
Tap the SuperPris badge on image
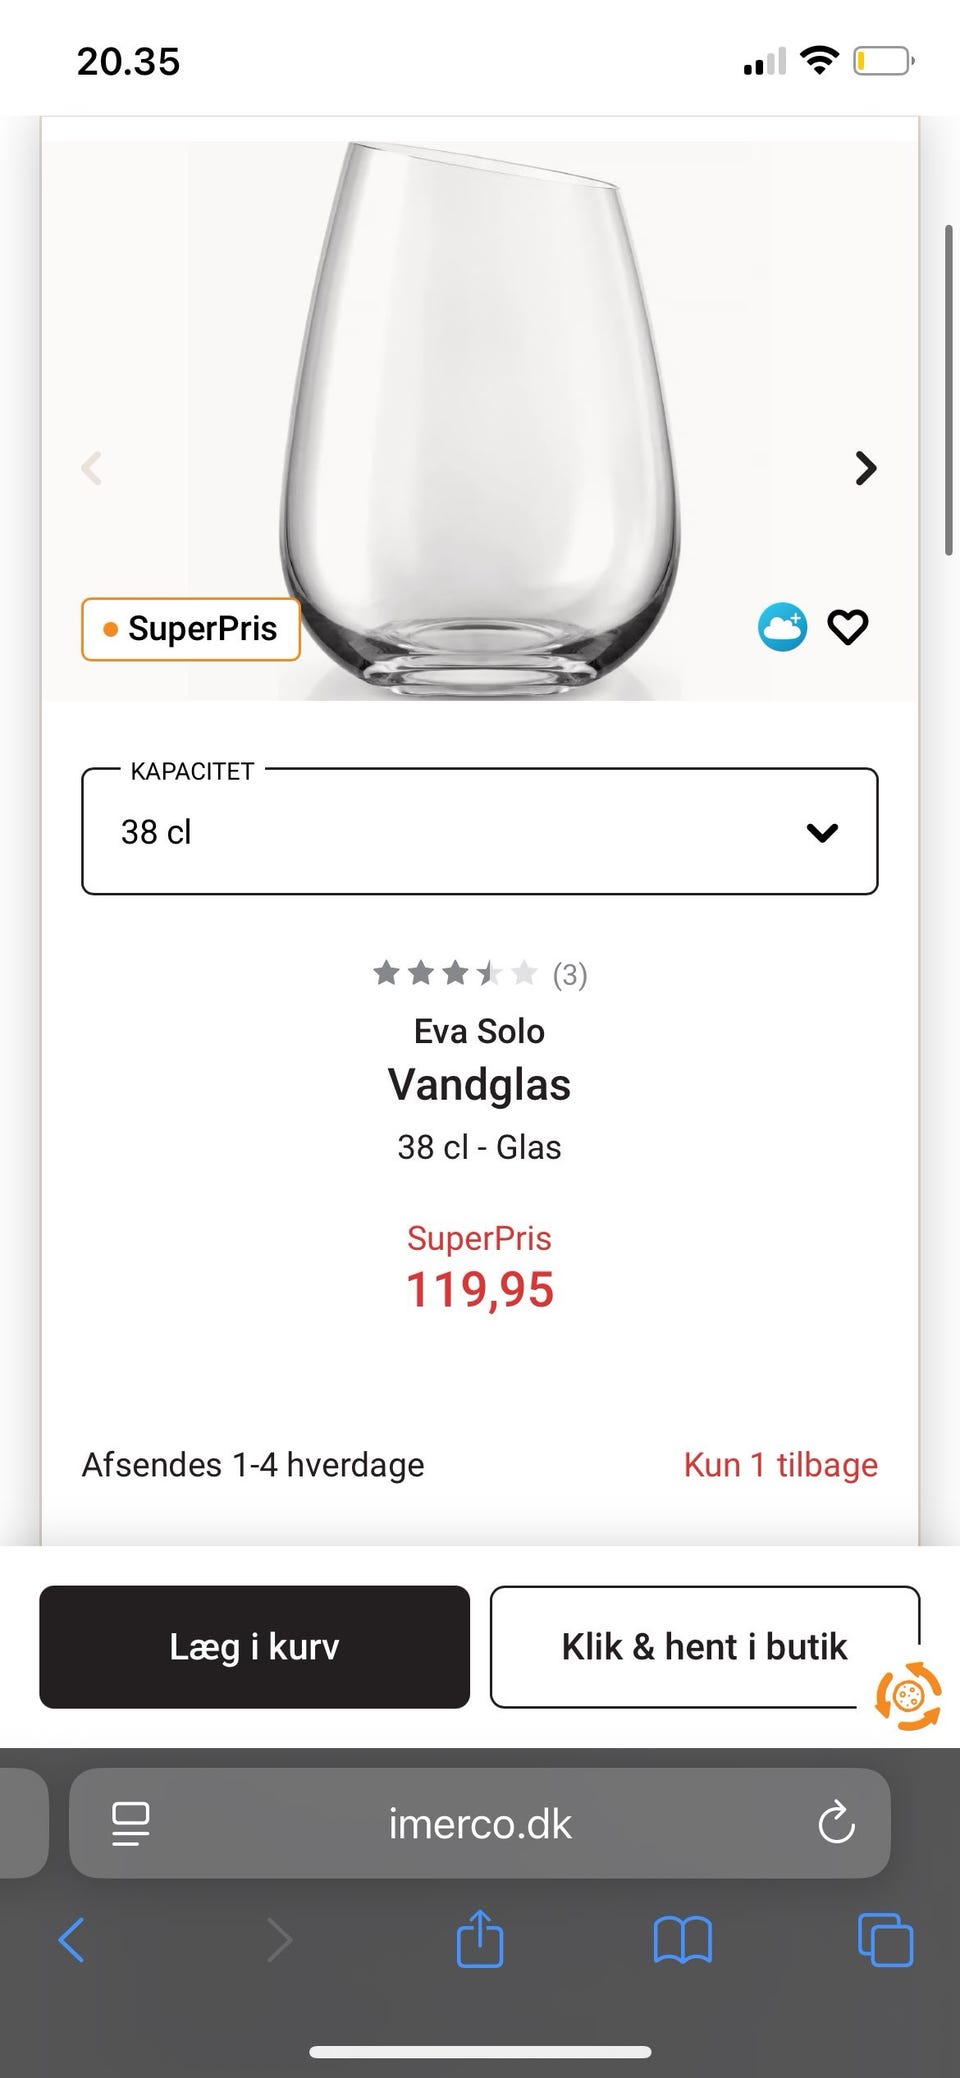(191, 629)
